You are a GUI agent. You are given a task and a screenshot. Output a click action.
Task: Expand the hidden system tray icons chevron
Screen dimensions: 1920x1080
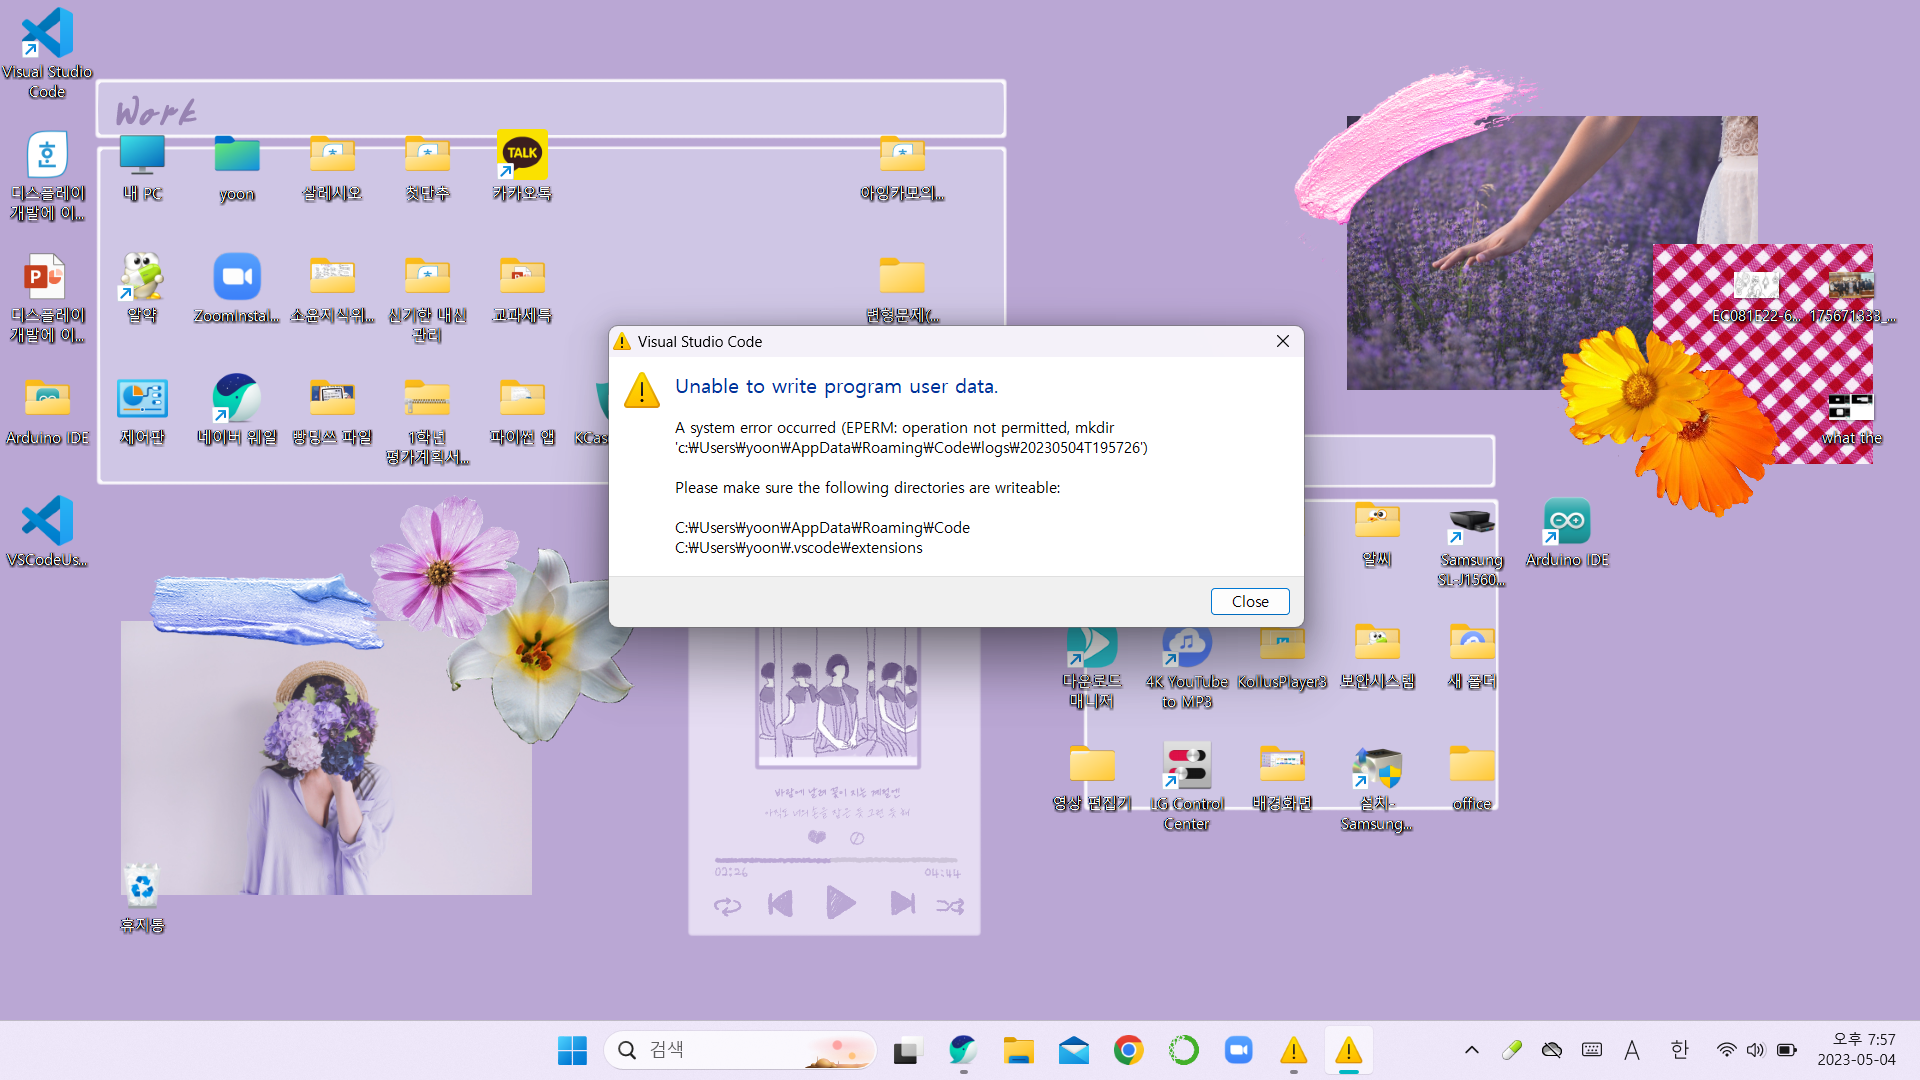1472,1050
